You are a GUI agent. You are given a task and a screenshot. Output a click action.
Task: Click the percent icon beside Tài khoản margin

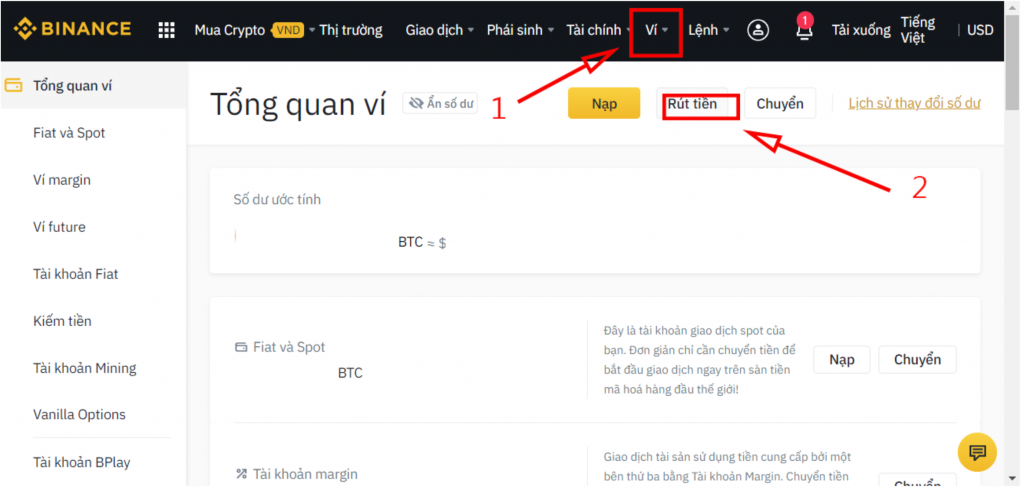coord(241,474)
